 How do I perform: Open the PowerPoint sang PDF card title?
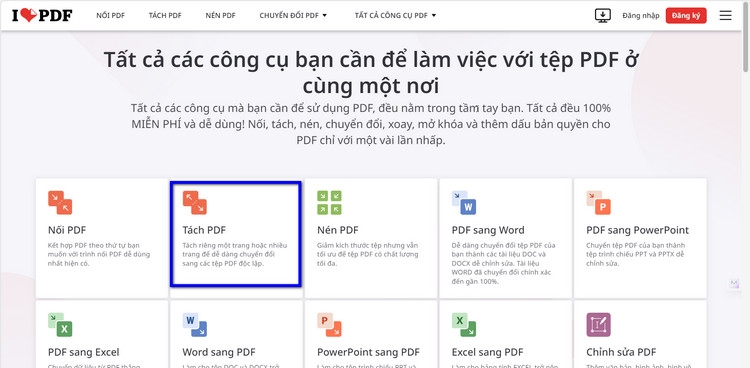click(x=368, y=352)
